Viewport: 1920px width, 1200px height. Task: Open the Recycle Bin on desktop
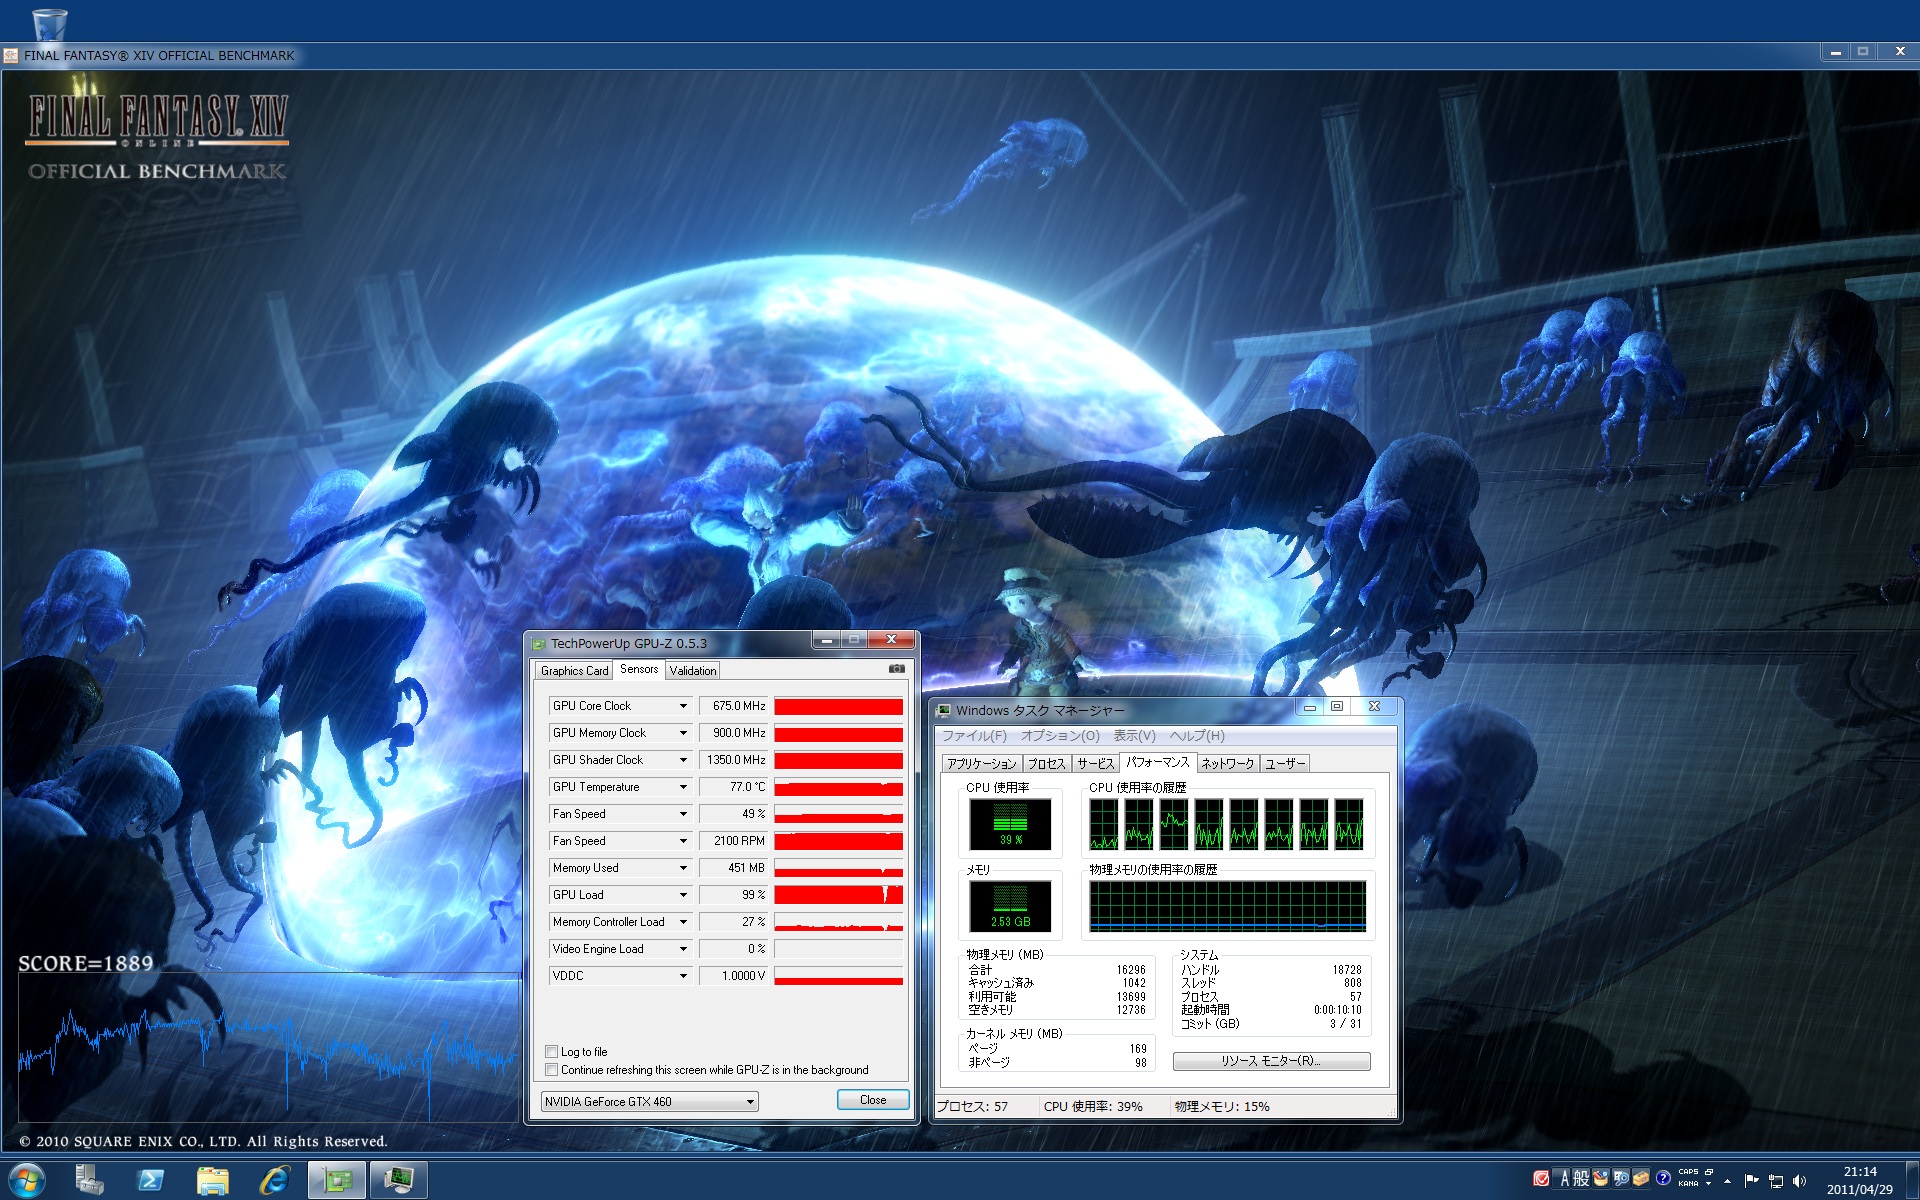pyautogui.click(x=49, y=22)
